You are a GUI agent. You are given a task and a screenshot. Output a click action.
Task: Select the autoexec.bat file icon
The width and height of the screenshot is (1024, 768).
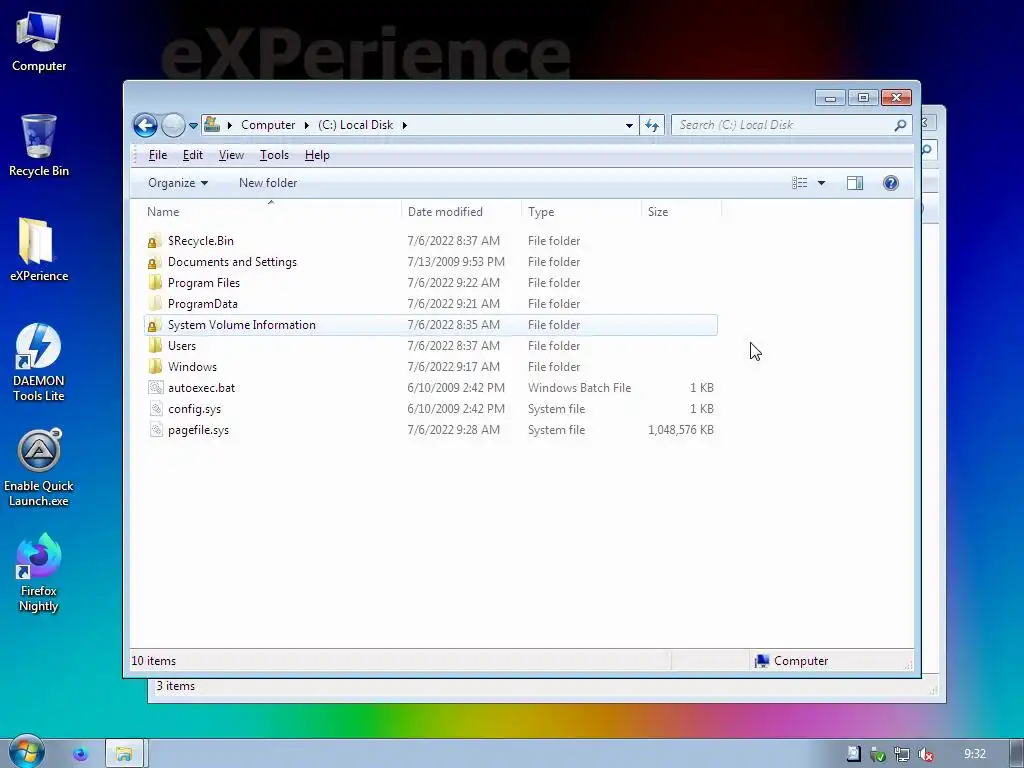click(x=155, y=387)
